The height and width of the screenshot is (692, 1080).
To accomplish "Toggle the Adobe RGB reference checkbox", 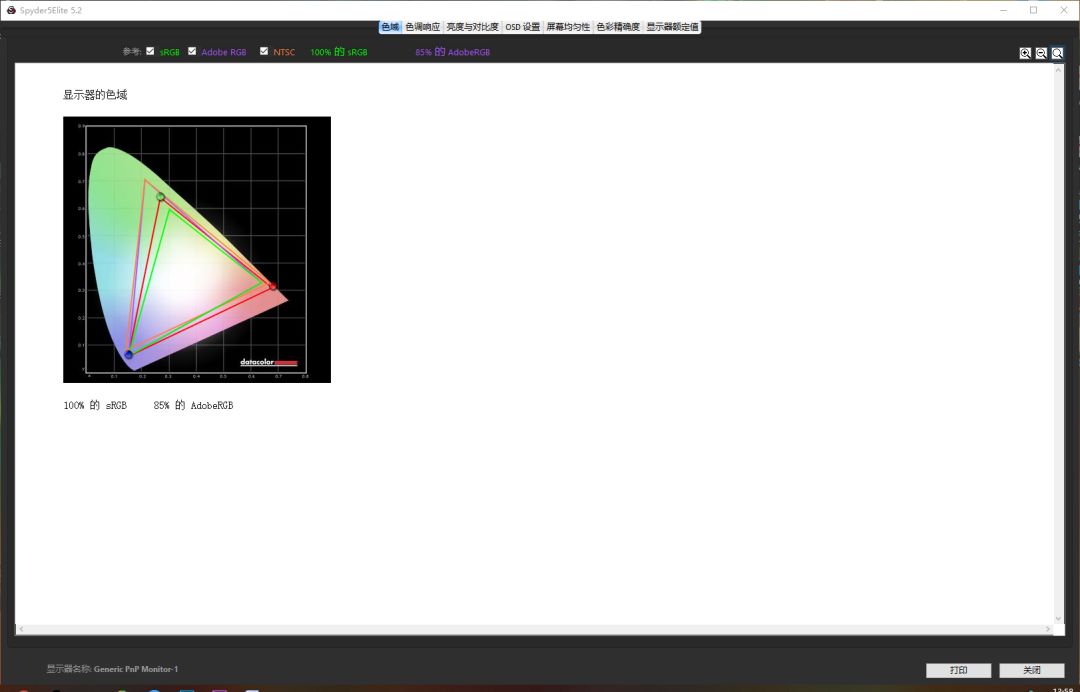I will tap(192, 51).
